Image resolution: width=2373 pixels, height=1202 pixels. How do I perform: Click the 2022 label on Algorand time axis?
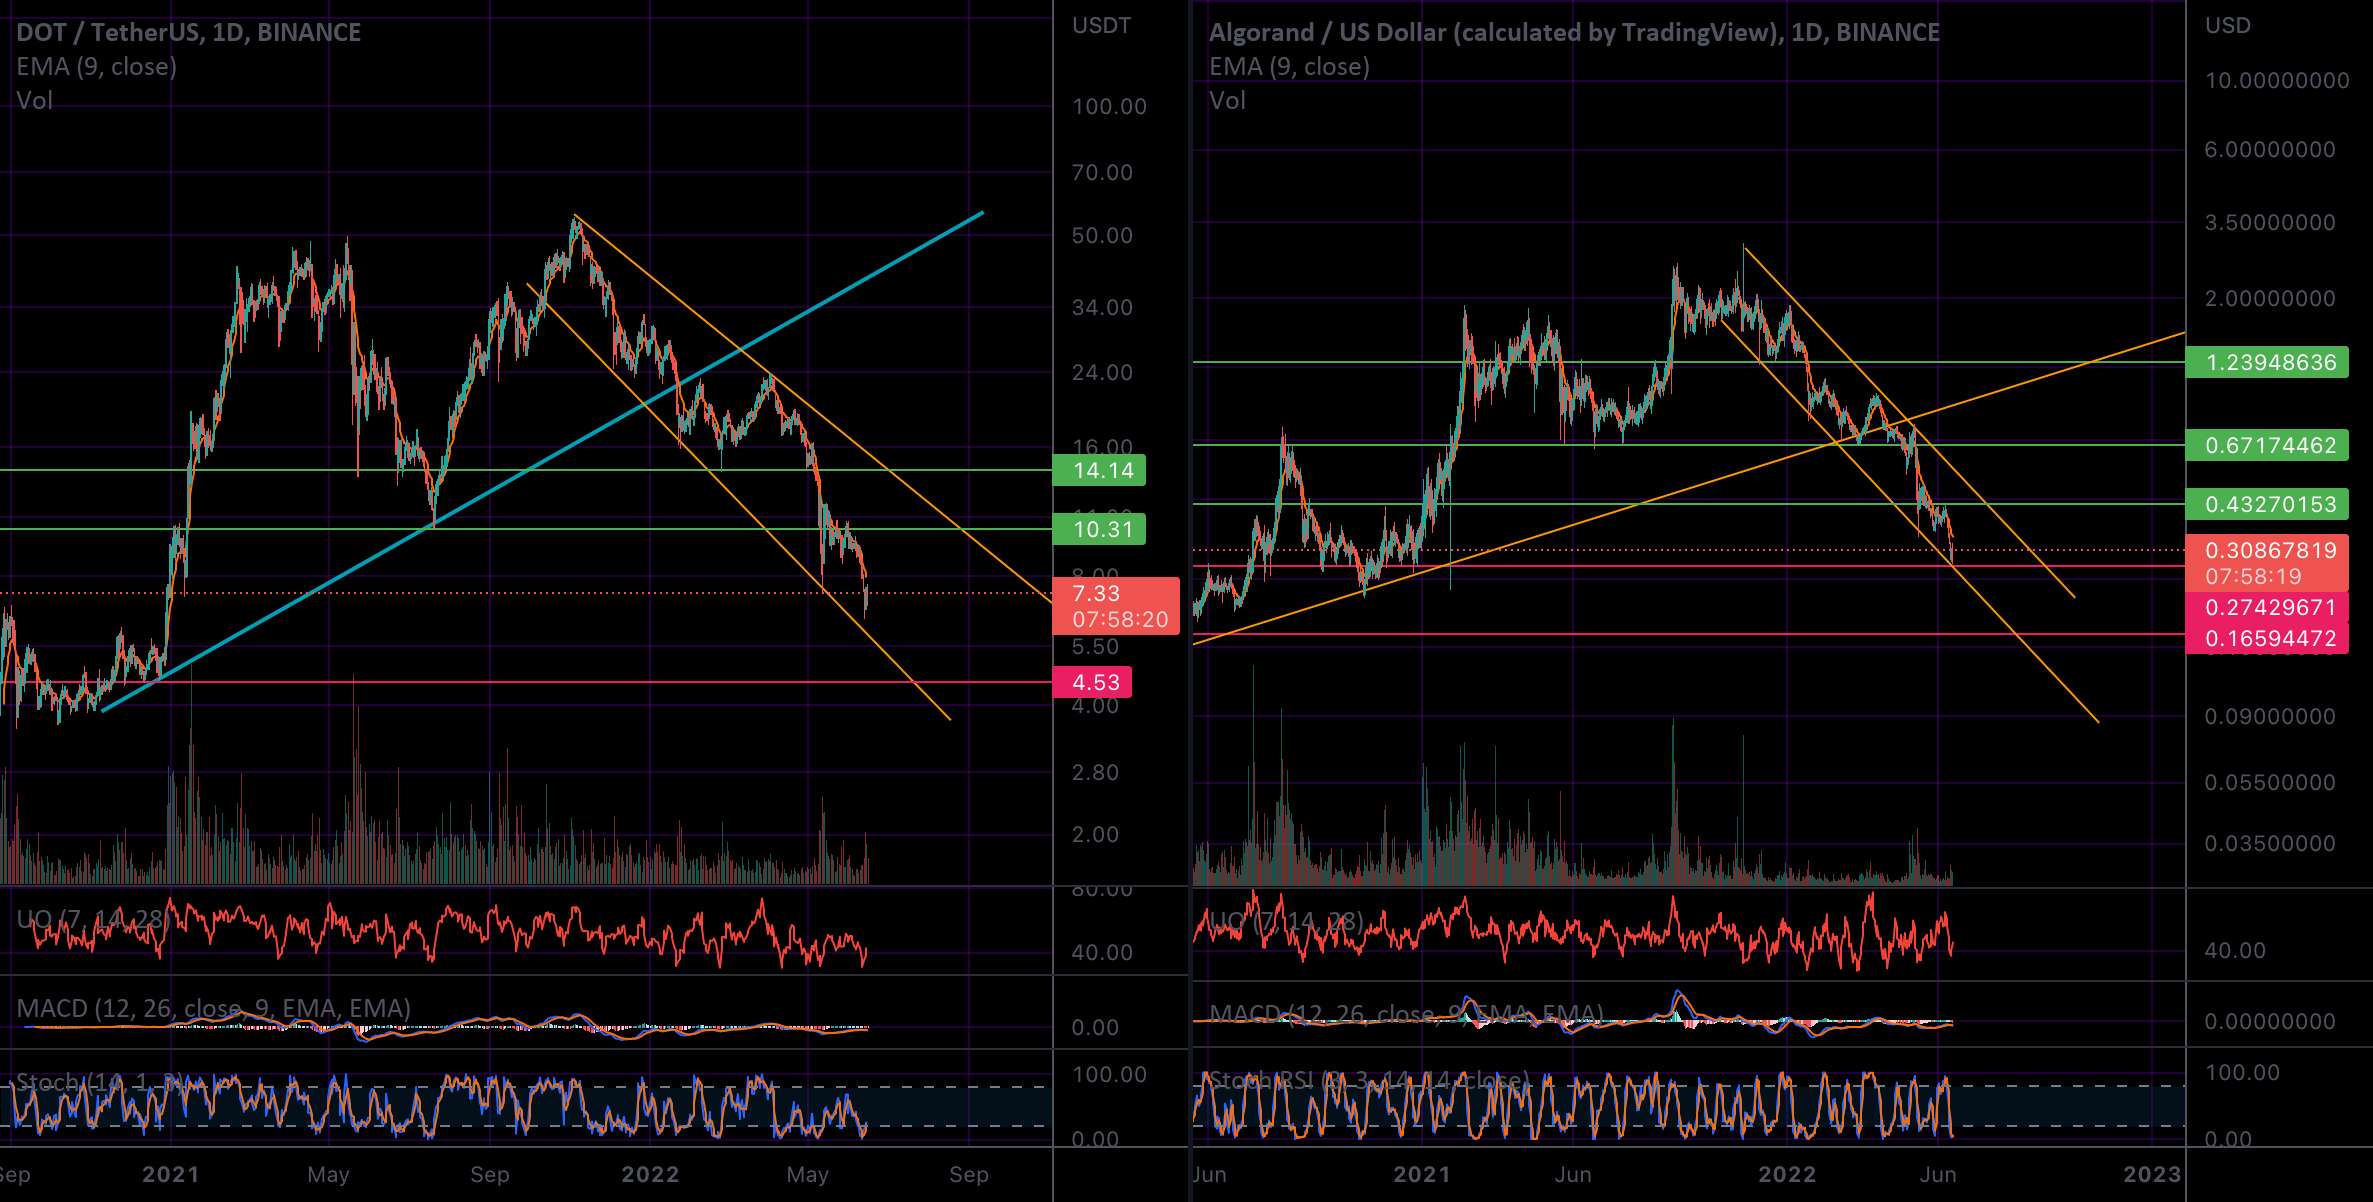(1787, 1174)
